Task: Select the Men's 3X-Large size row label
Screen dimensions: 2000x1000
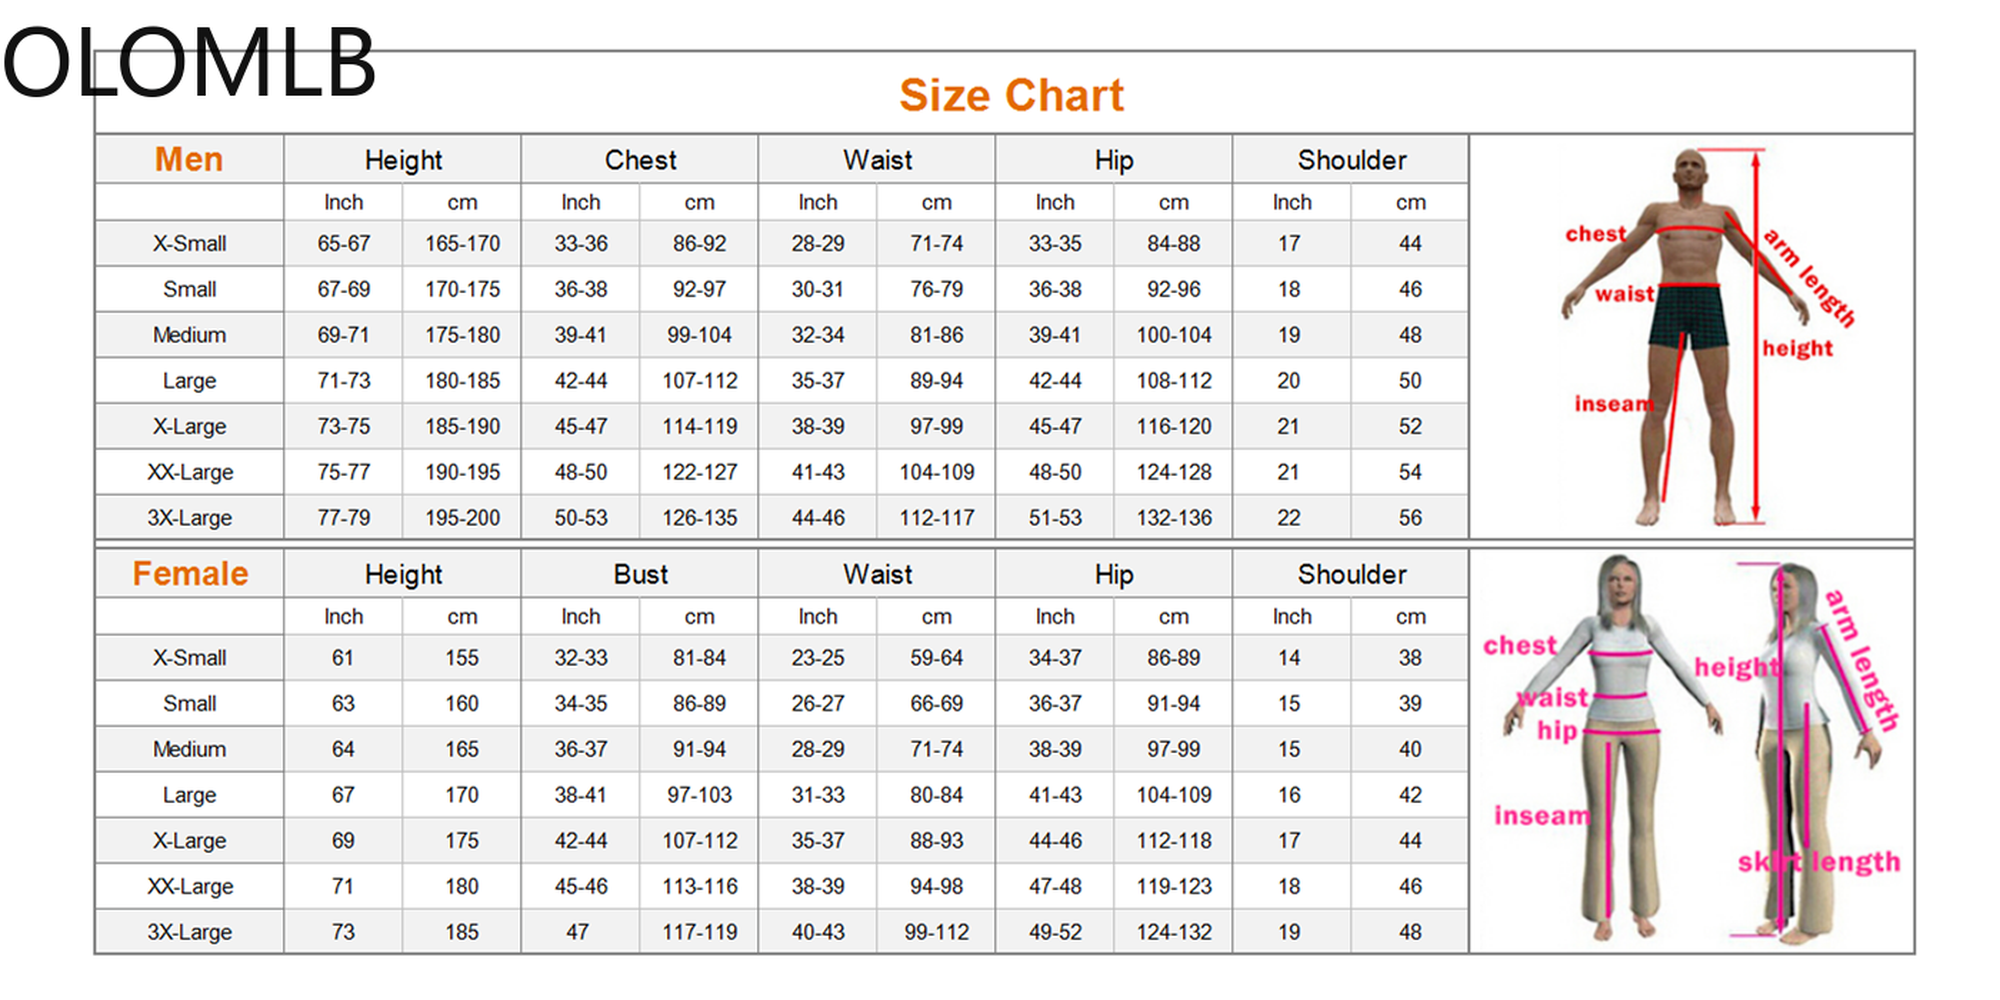Action: [189, 518]
